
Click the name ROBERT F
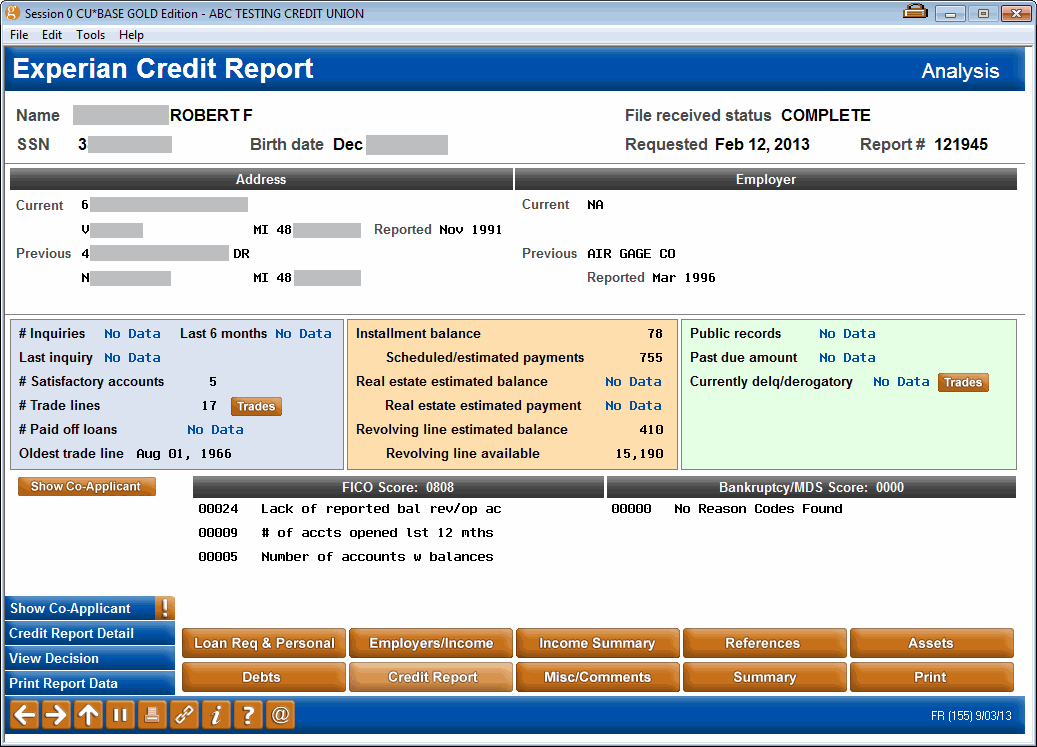point(211,115)
